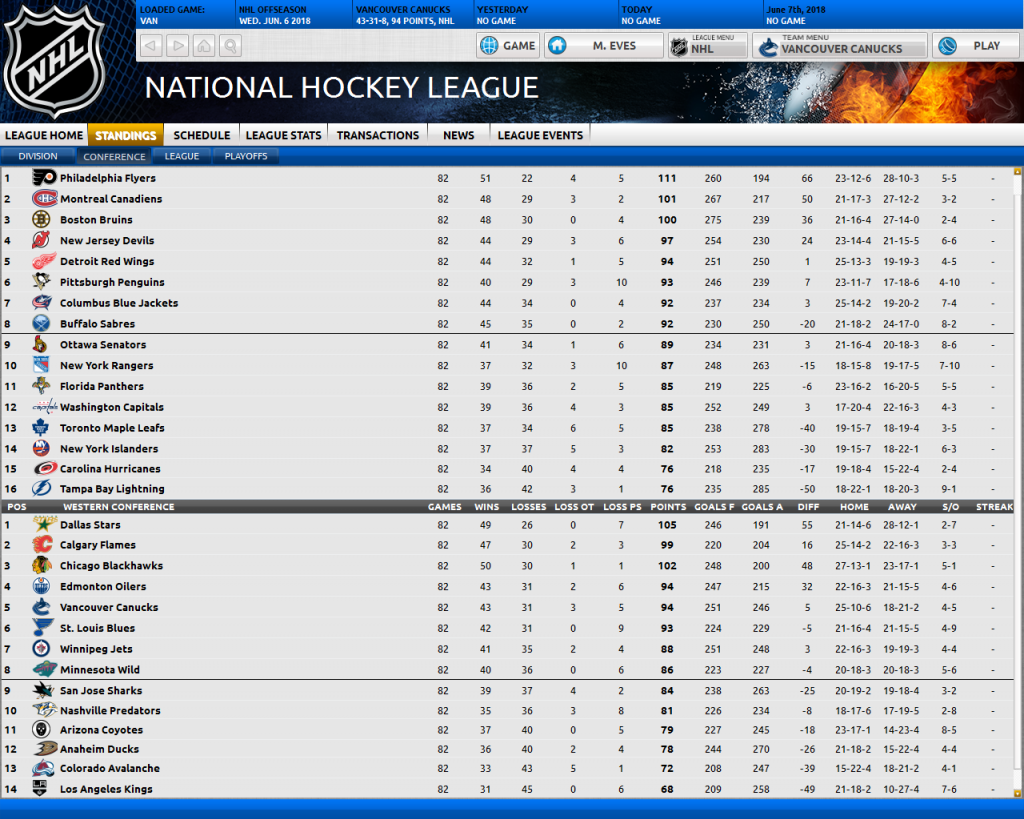Image resolution: width=1024 pixels, height=819 pixels.
Task: Click St. Louis Blues logo
Action: point(42,628)
